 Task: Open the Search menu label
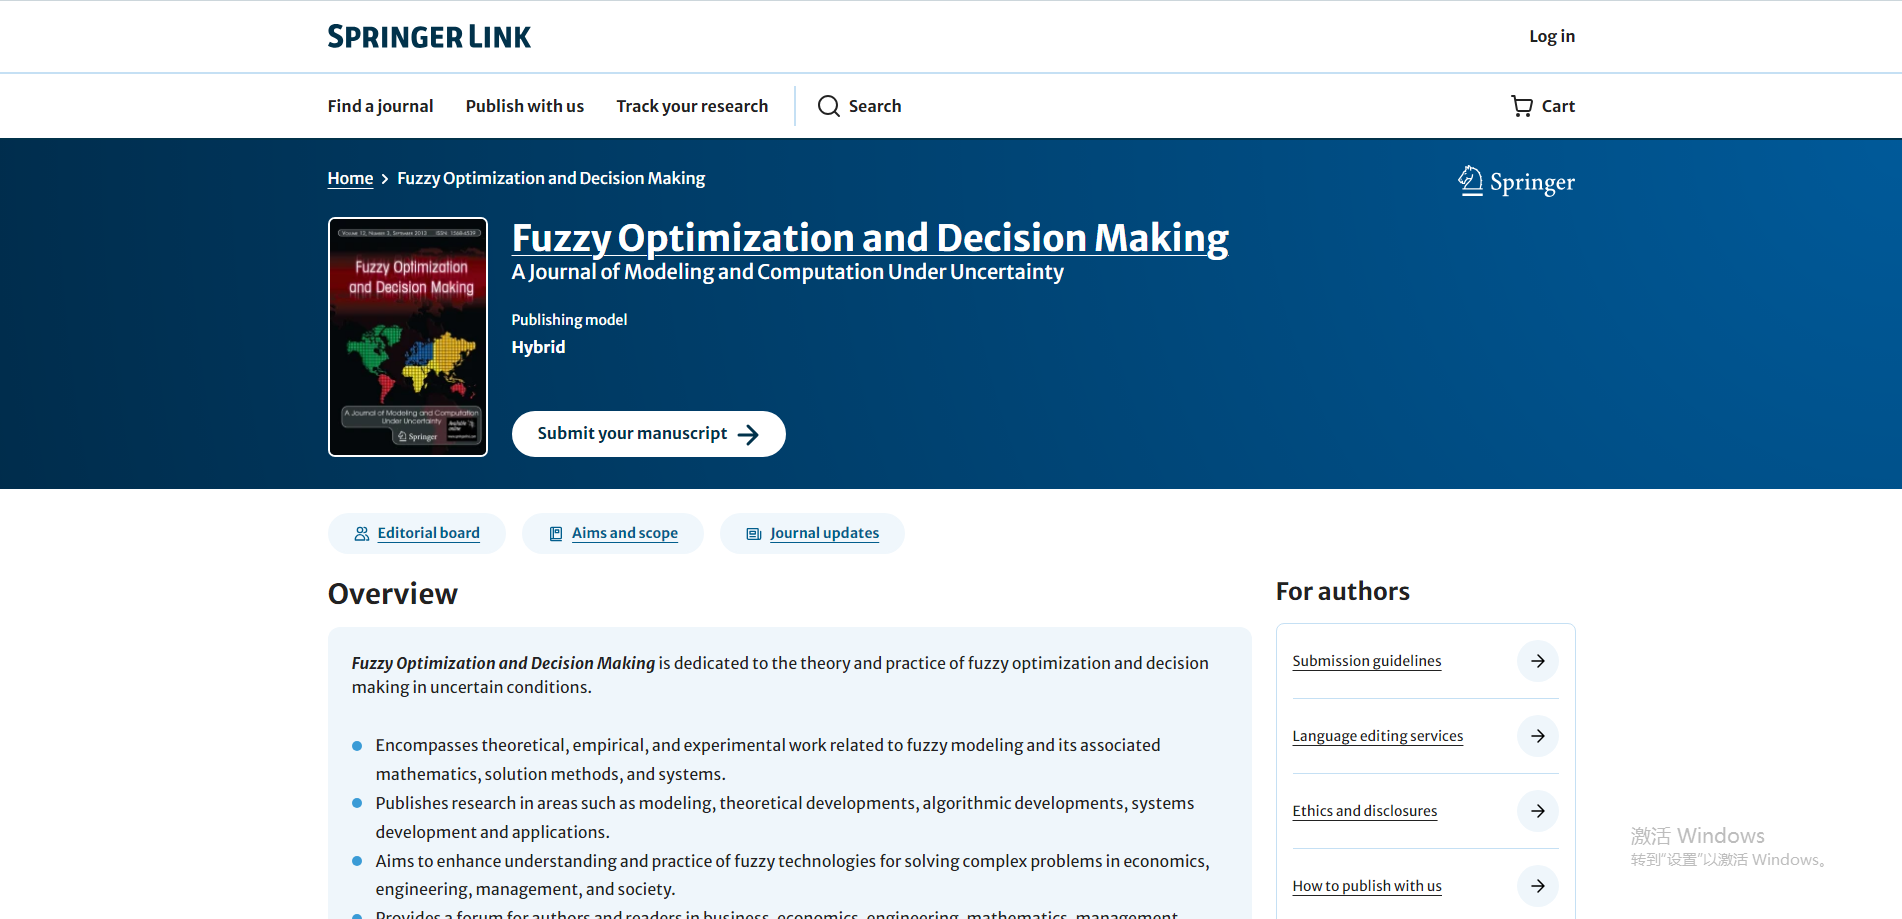[875, 106]
